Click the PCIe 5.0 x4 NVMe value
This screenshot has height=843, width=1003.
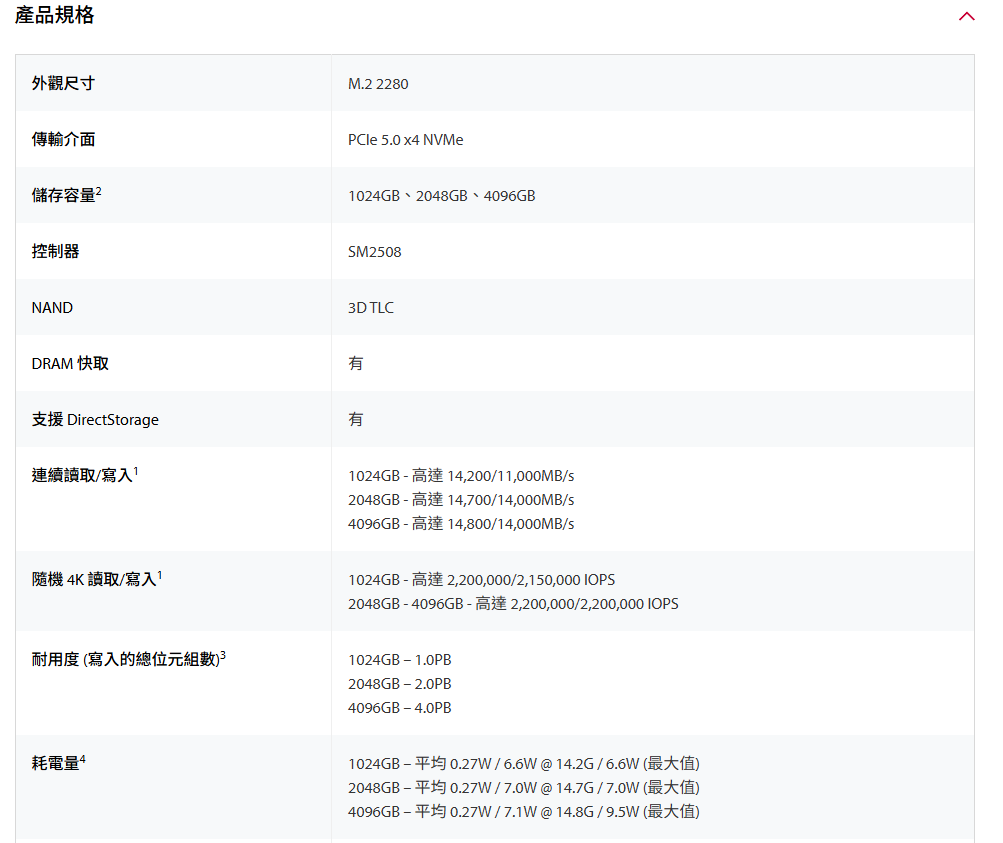405,140
